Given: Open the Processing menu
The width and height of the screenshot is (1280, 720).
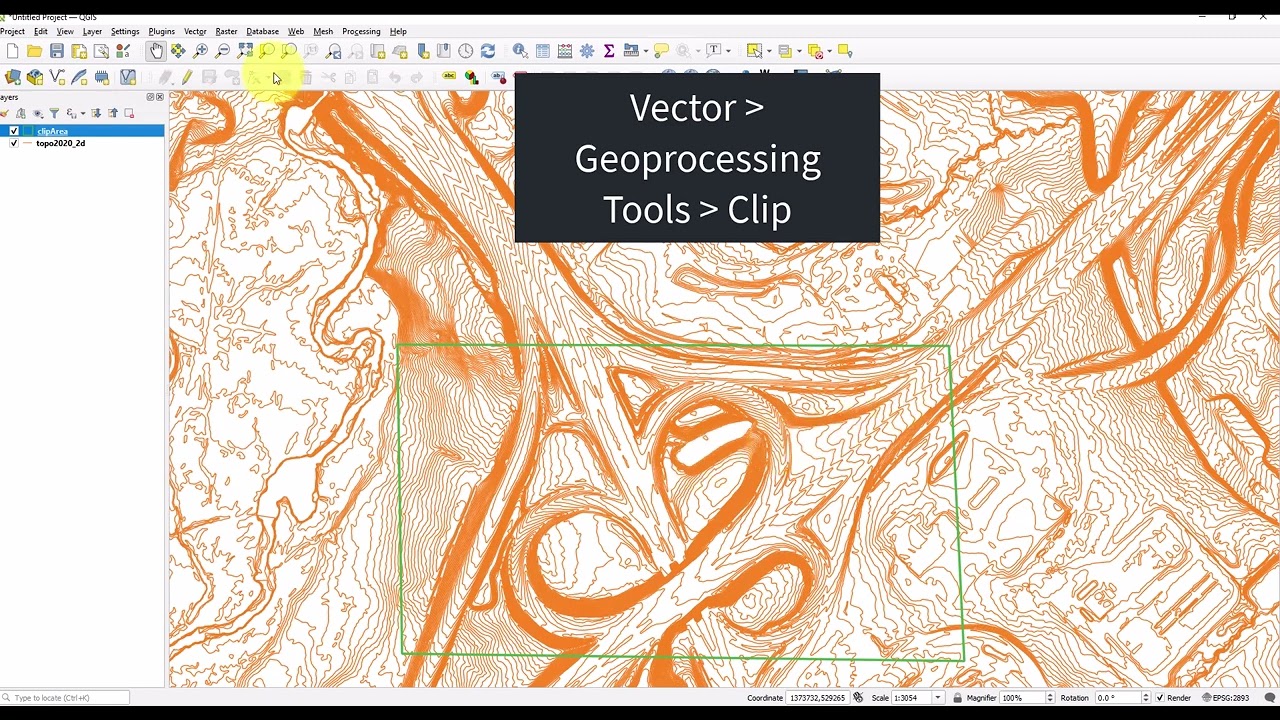Looking at the screenshot, I should (x=361, y=31).
